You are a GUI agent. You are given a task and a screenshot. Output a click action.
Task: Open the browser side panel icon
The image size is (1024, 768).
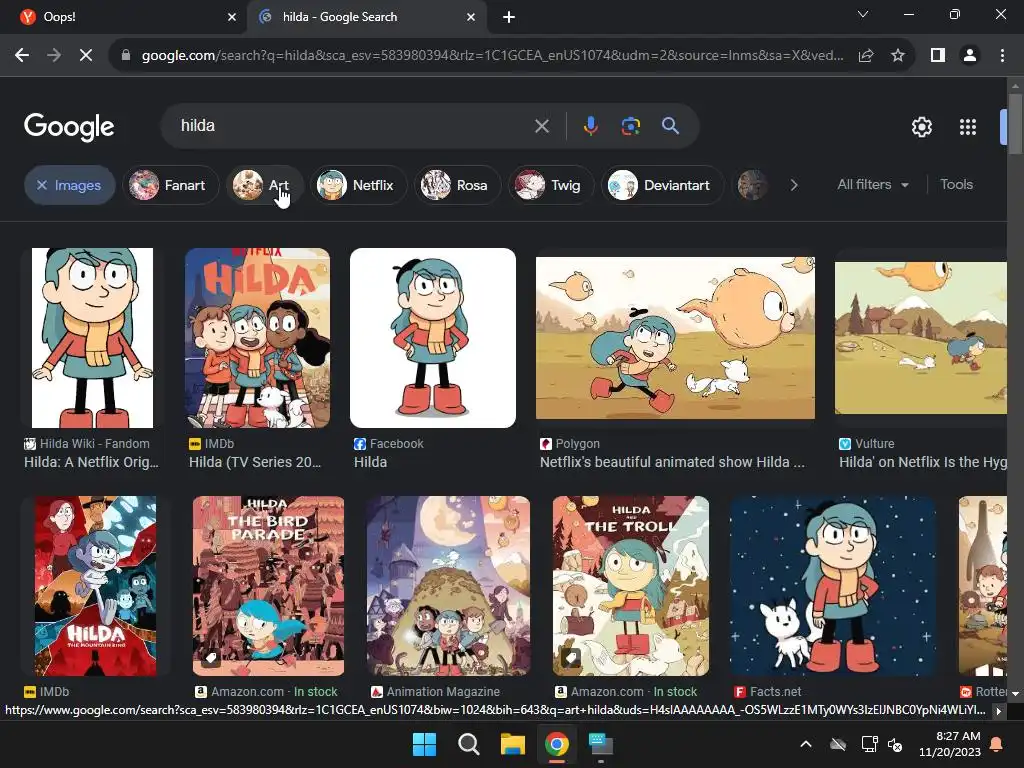(938, 56)
